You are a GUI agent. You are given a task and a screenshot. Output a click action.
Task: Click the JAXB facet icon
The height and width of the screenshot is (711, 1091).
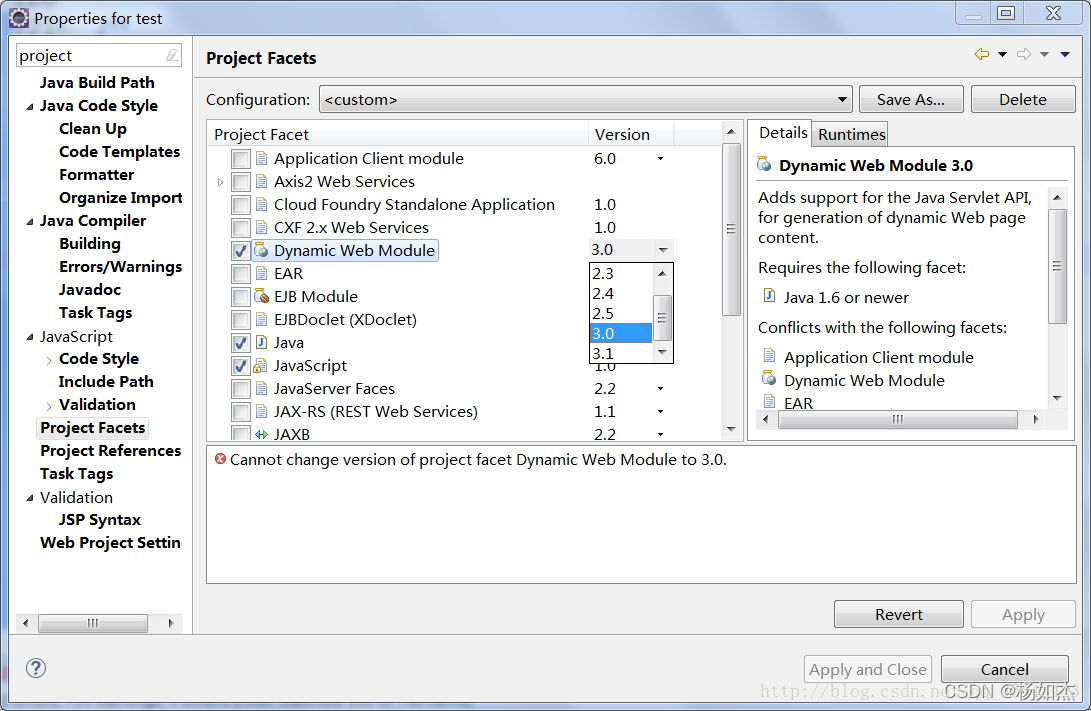coord(261,434)
